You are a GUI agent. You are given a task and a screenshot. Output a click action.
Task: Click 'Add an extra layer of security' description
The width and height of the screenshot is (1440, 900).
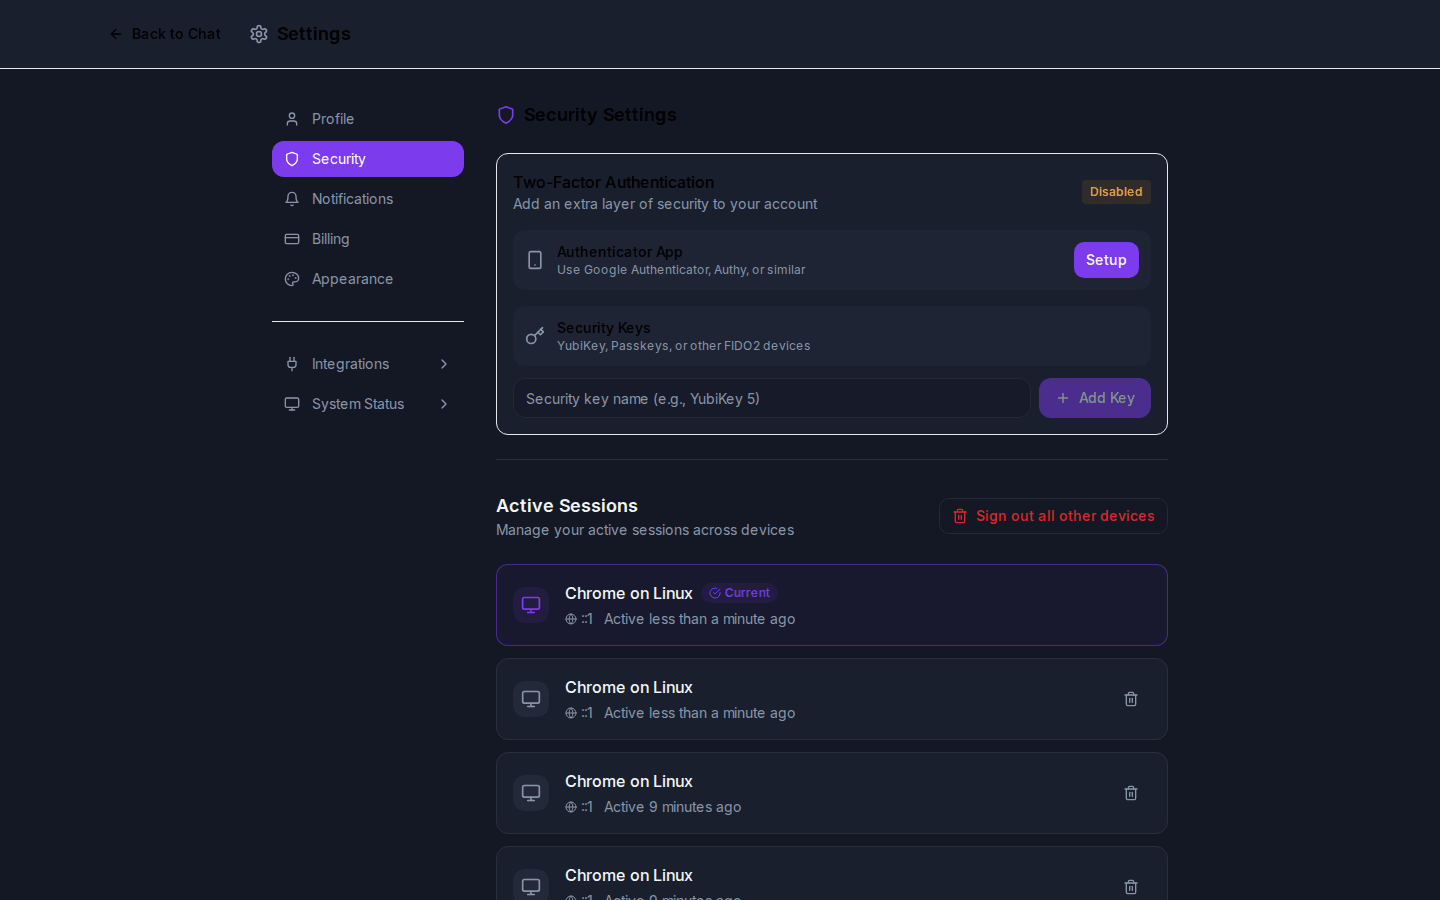coord(665,204)
